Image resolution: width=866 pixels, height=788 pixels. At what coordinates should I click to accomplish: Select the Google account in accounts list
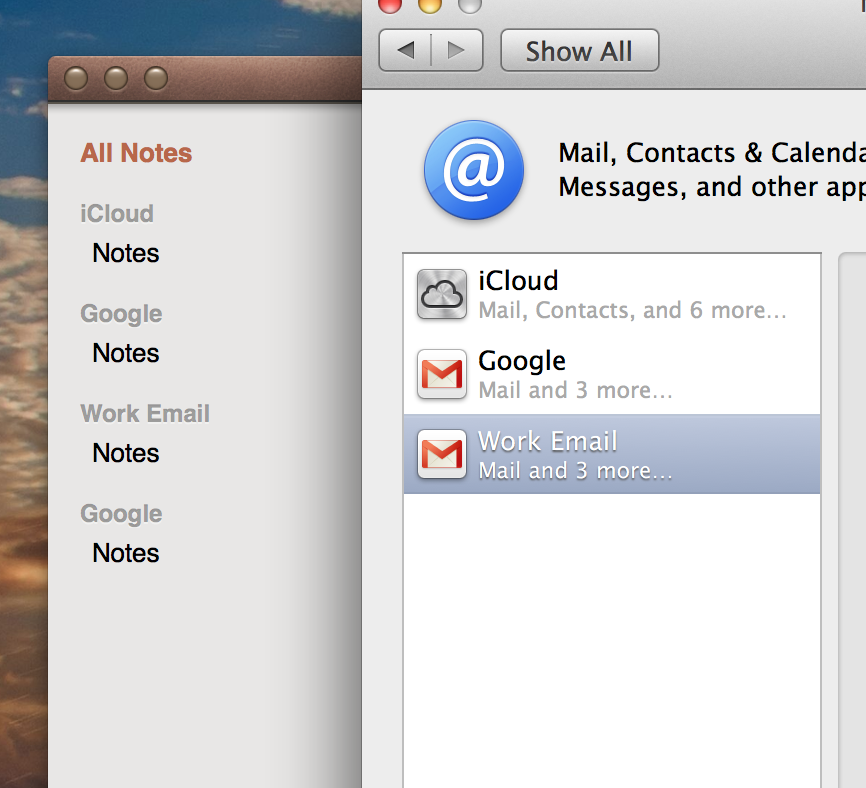tap(612, 374)
